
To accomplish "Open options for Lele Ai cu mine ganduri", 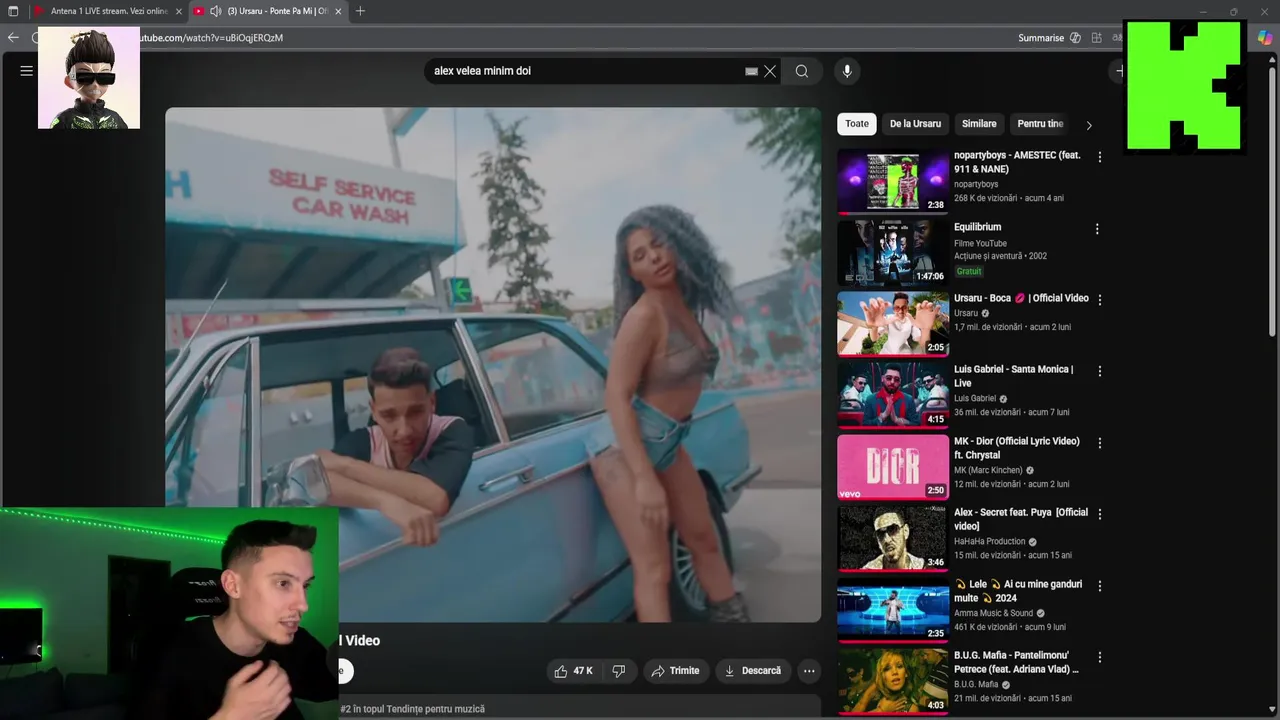I will click(x=1099, y=586).
